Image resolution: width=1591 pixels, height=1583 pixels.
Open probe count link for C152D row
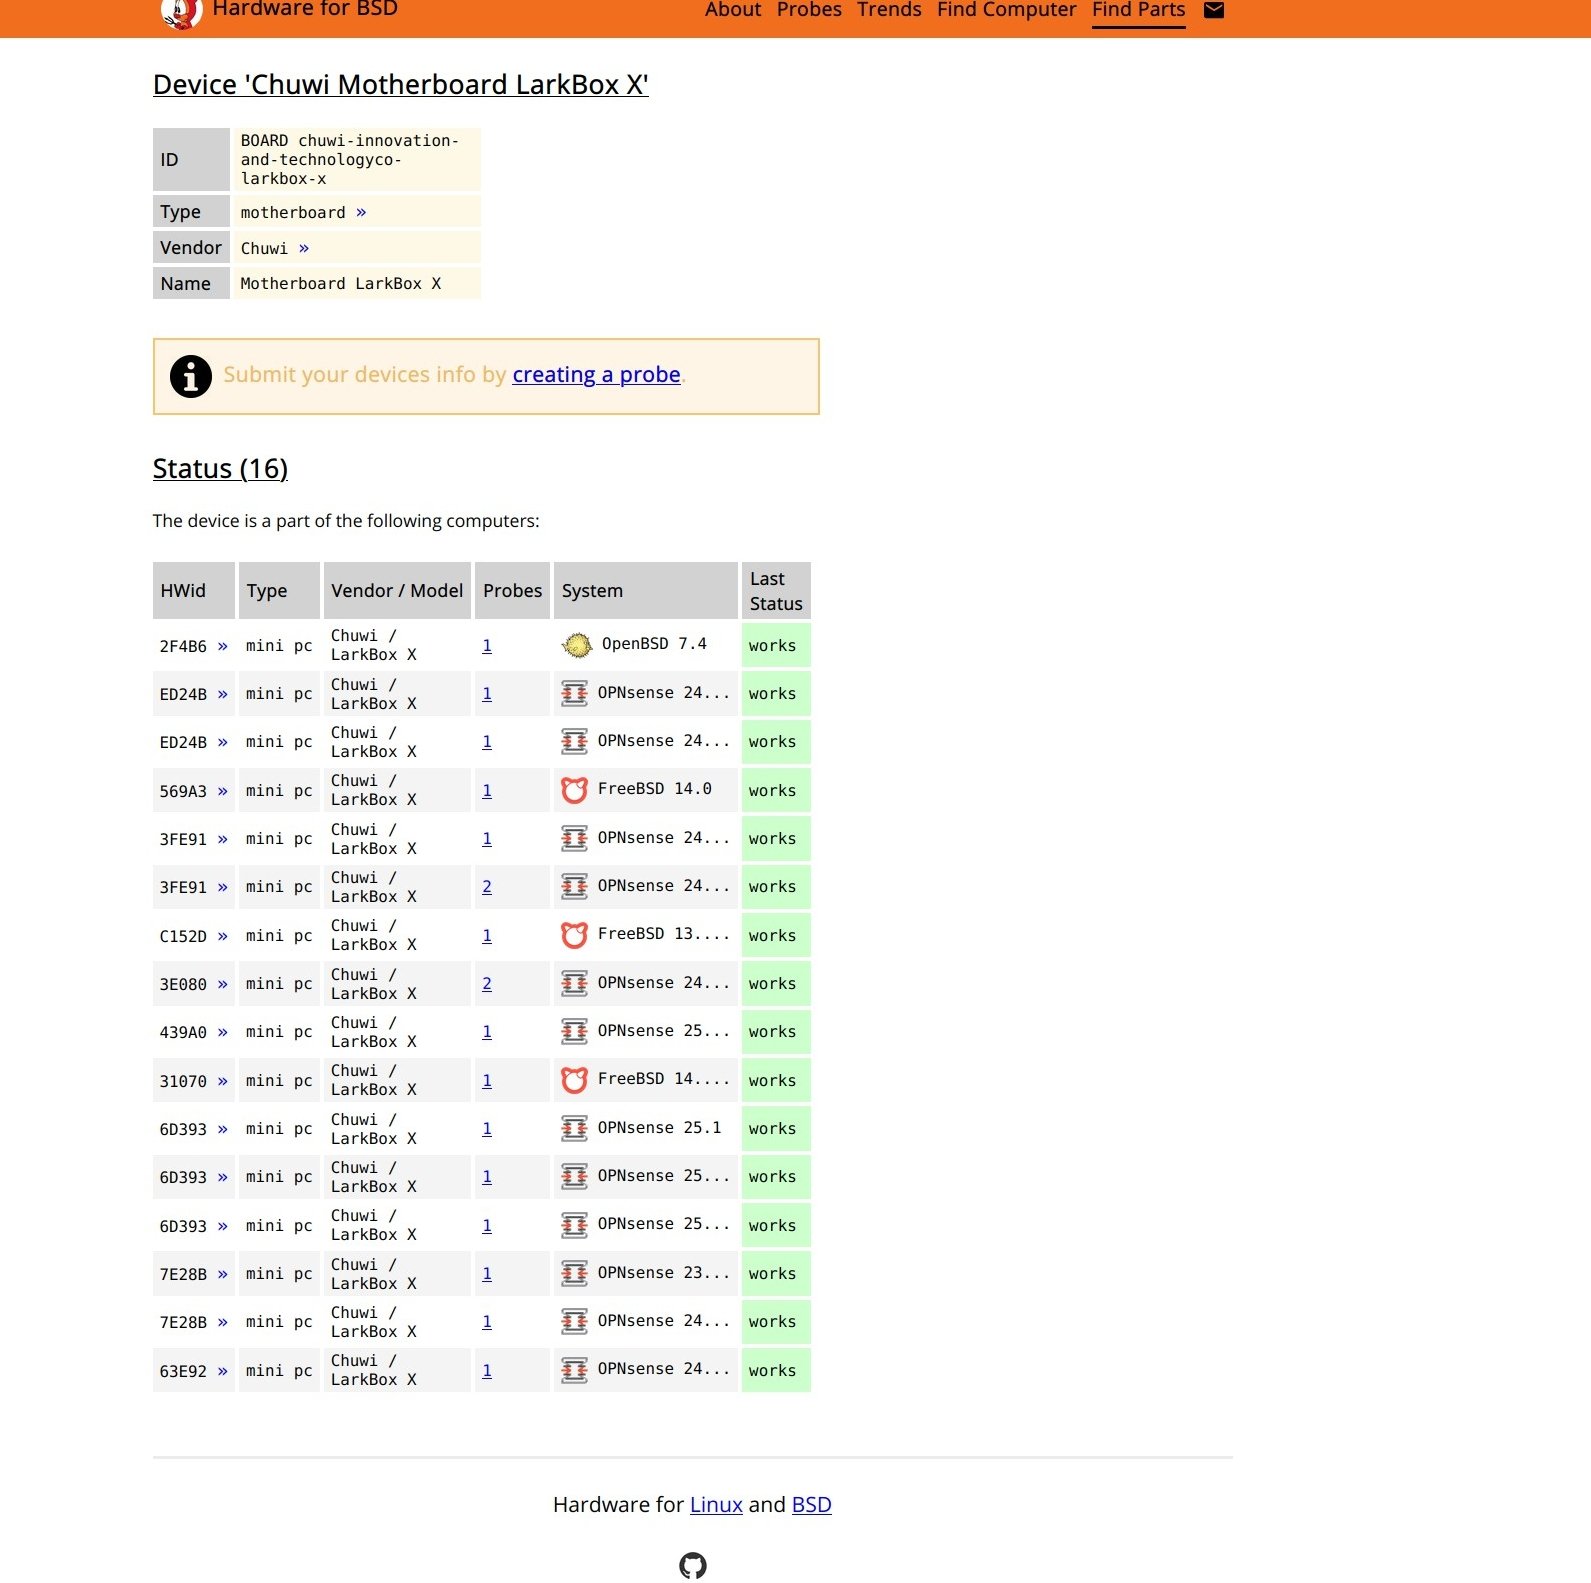(487, 936)
